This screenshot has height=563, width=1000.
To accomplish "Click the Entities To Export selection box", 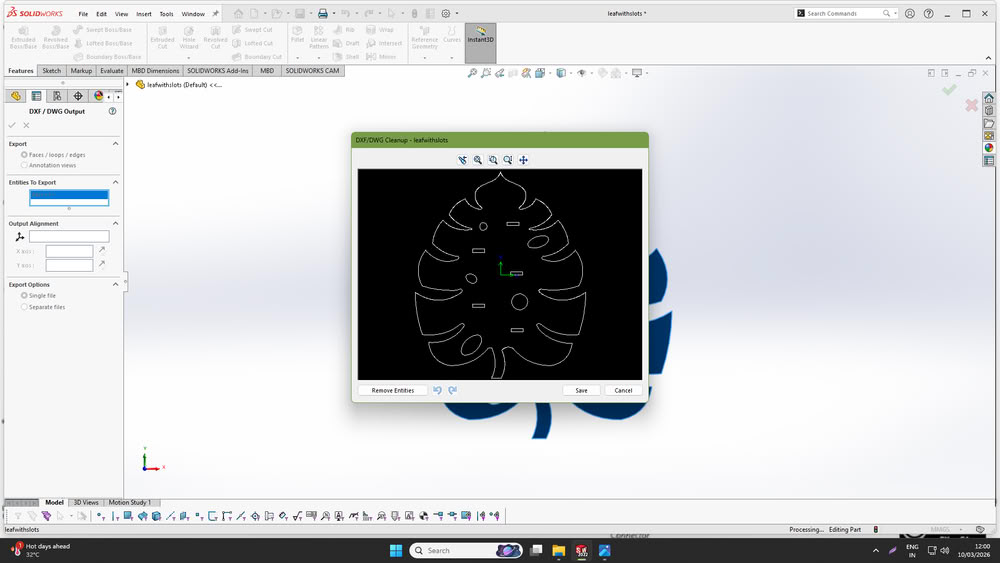I will [69, 198].
